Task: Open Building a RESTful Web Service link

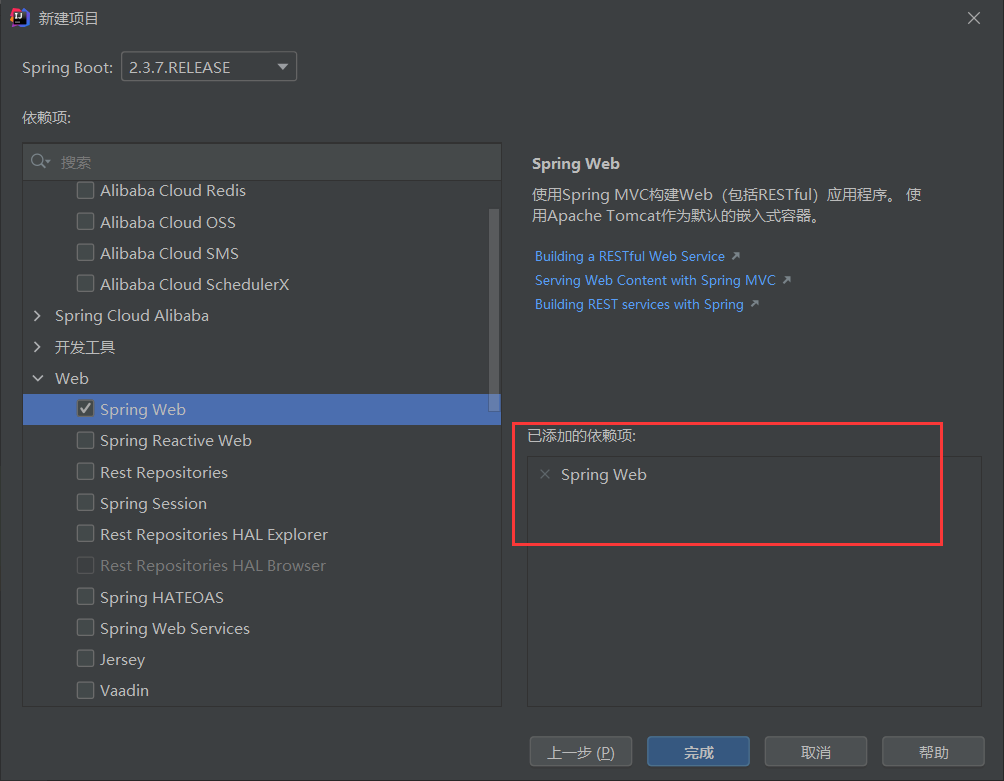Action: coord(630,256)
